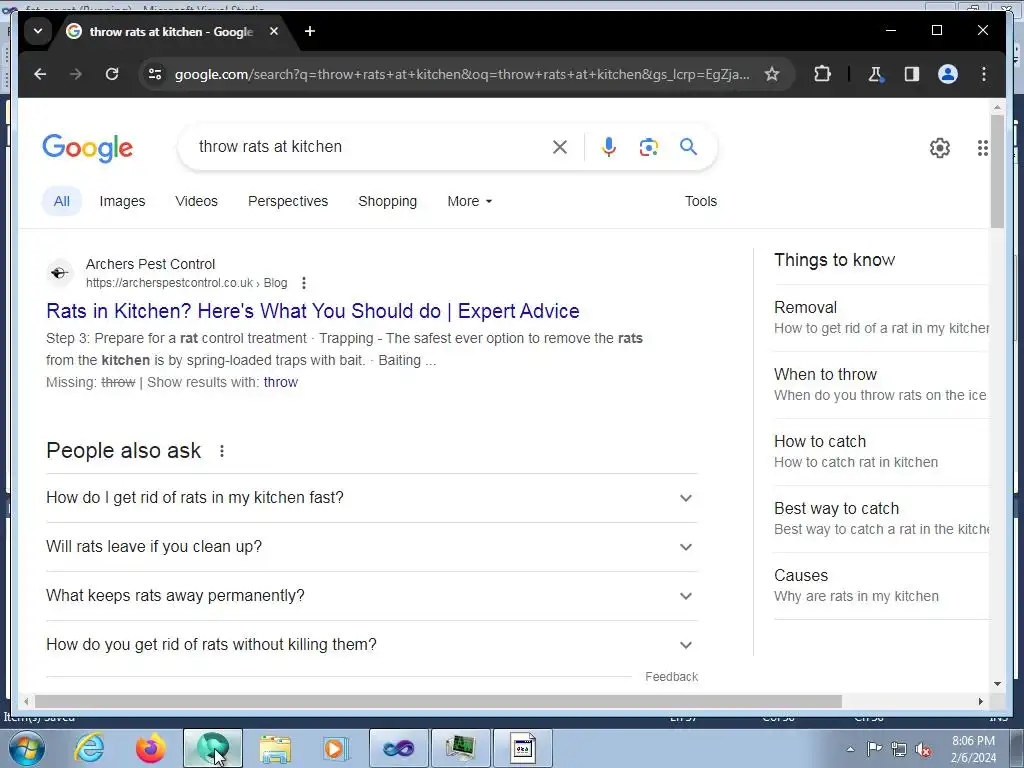
Task: Open 'Best way to catch' topic
Action: tap(881, 519)
